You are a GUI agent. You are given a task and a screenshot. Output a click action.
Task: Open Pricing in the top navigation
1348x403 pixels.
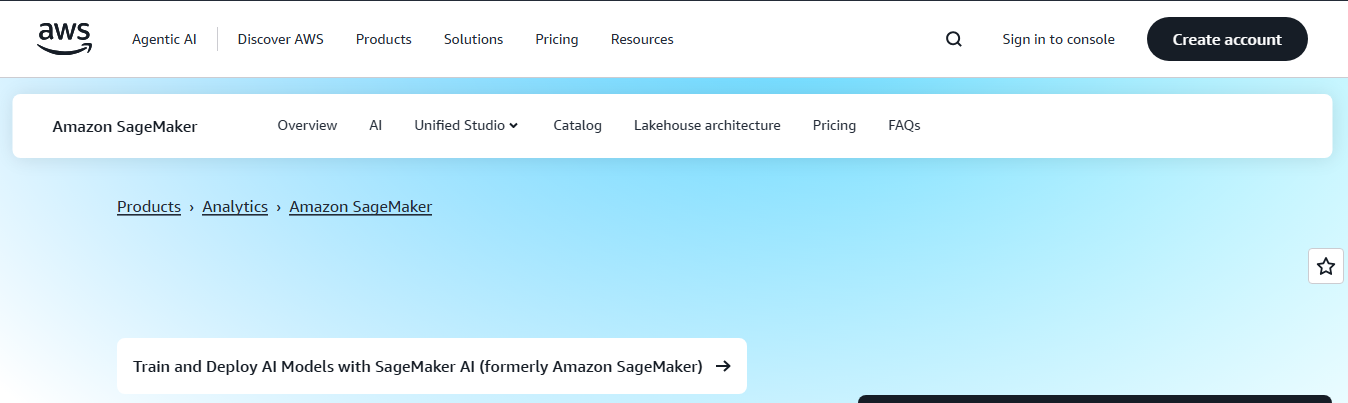pos(557,39)
